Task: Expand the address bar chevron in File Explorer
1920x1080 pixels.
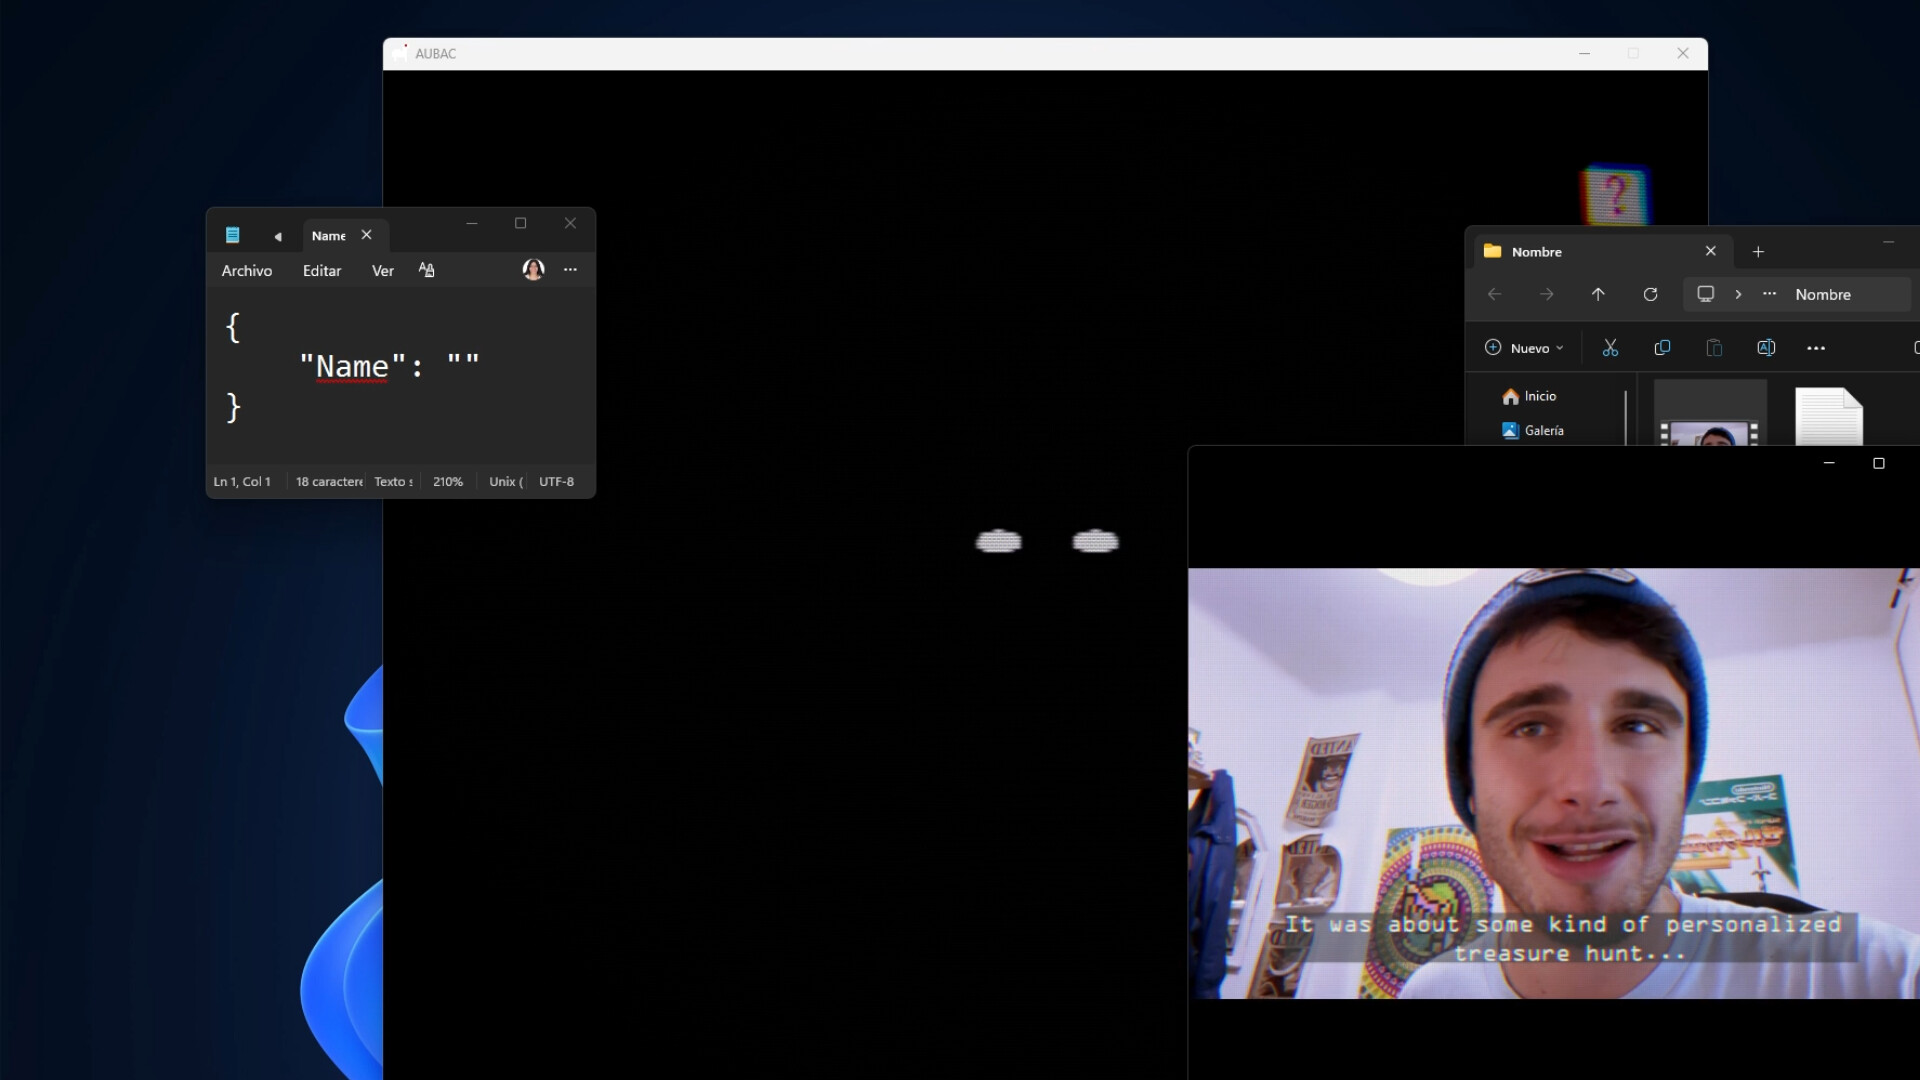Action: point(1738,294)
